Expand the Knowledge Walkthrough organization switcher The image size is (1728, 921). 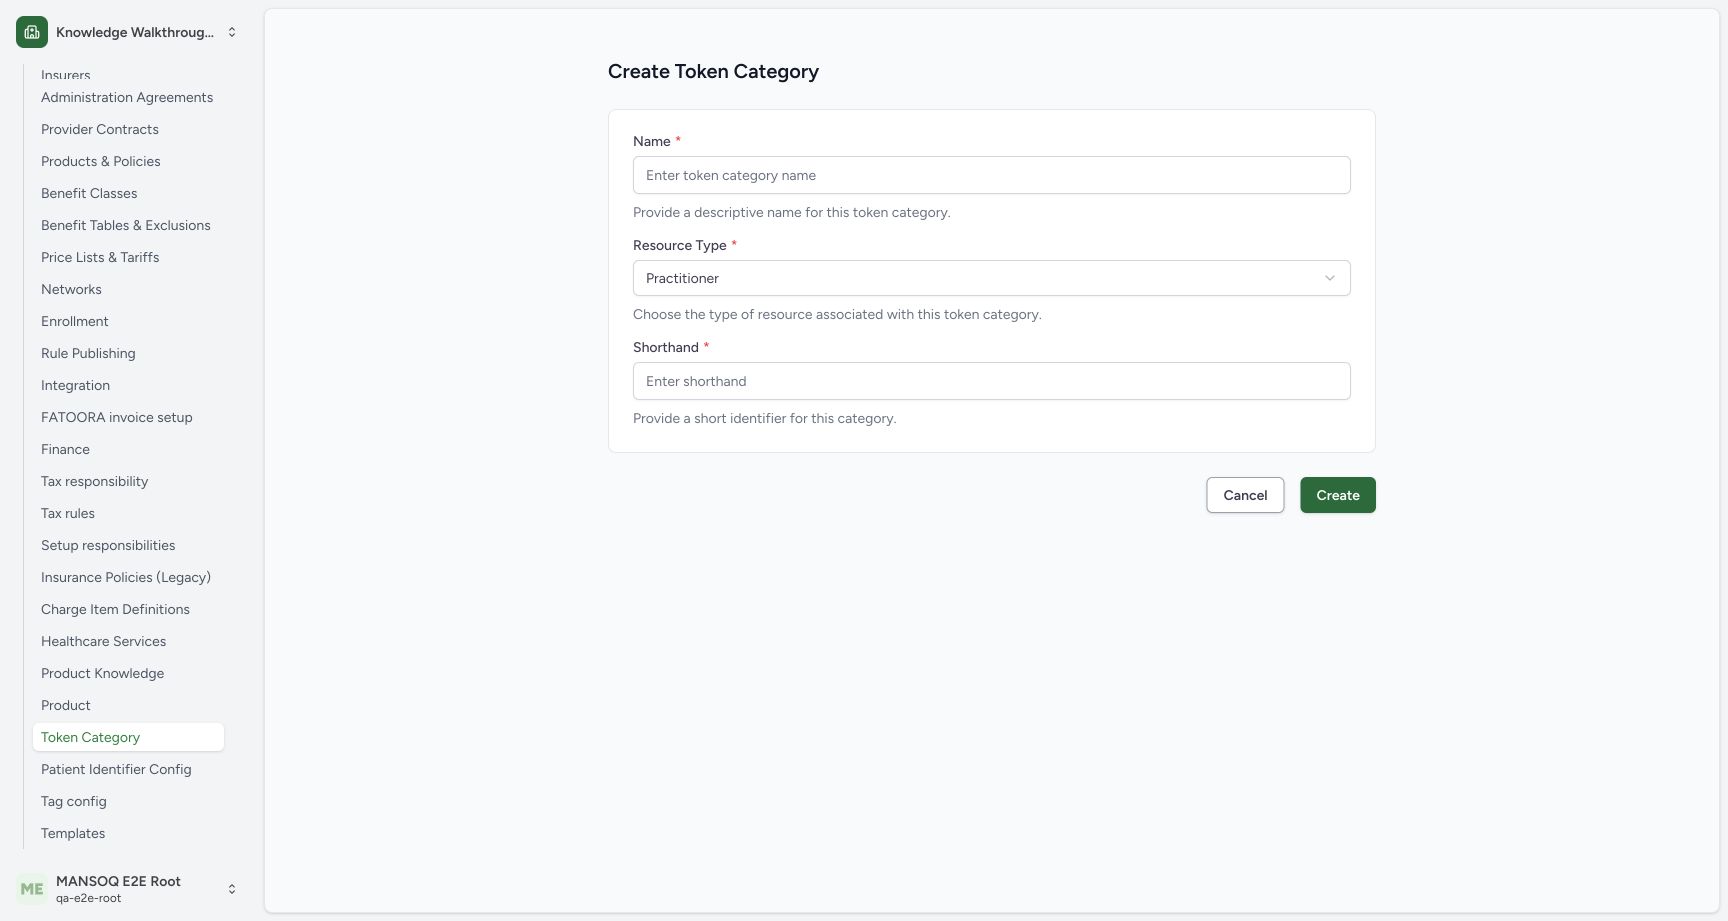232,32
